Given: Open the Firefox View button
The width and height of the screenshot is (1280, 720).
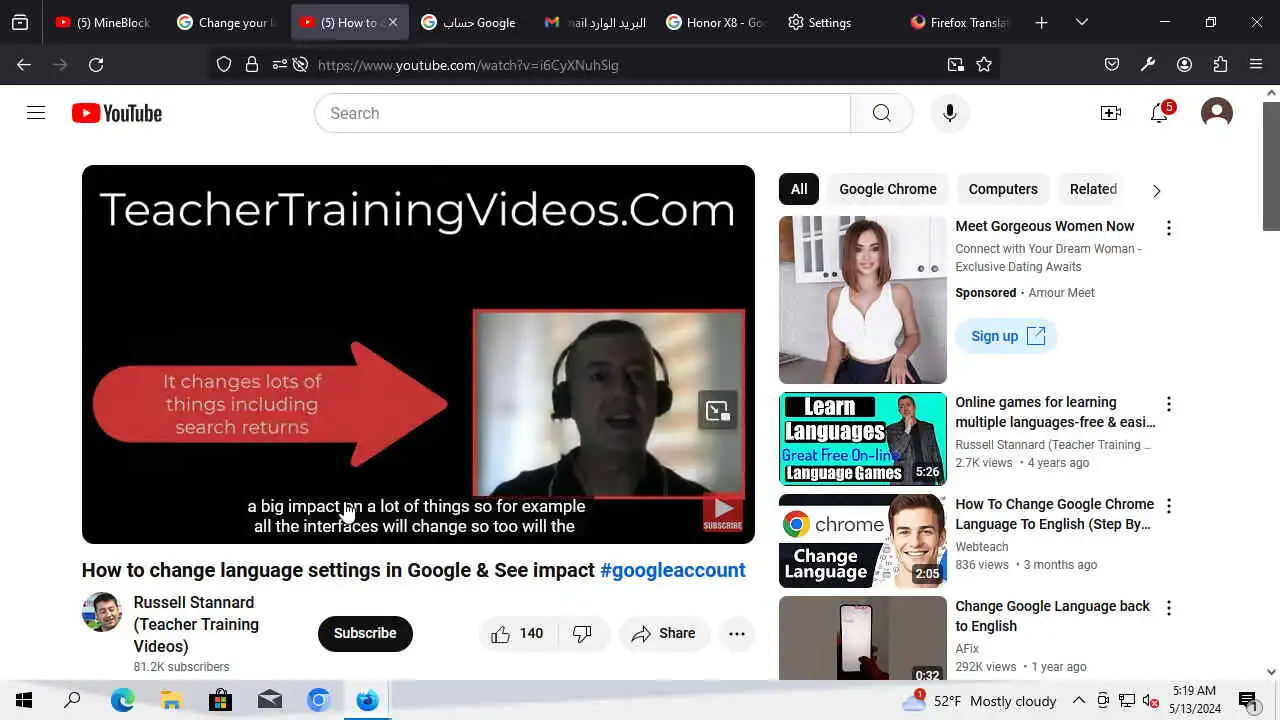Looking at the screenshot, I should [x=20, y=22].
